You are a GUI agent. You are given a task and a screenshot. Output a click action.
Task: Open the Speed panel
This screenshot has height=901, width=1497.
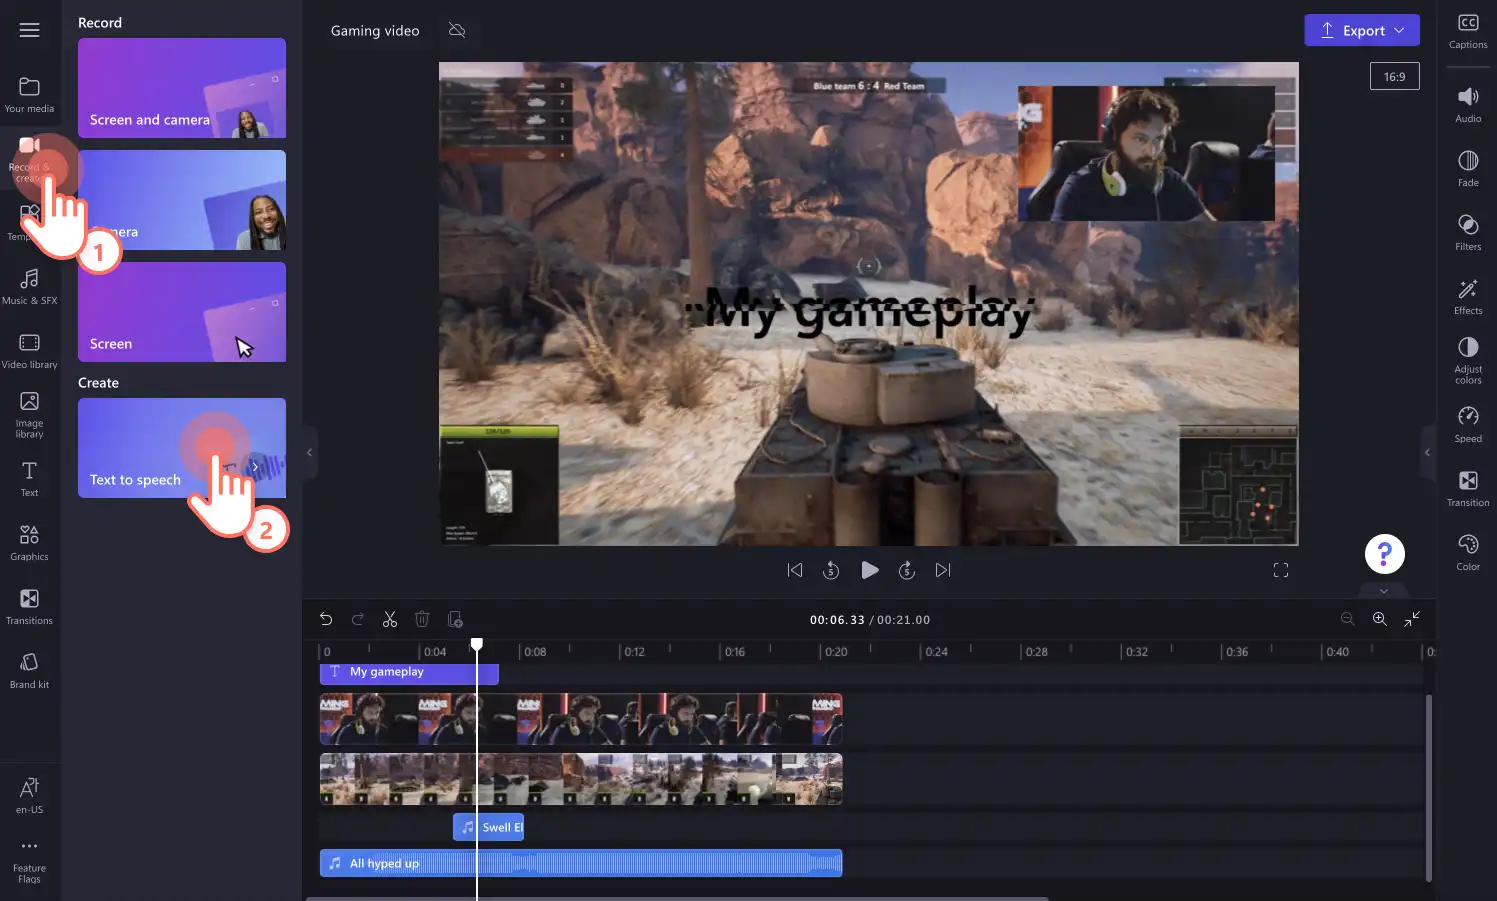point(1468,424)
